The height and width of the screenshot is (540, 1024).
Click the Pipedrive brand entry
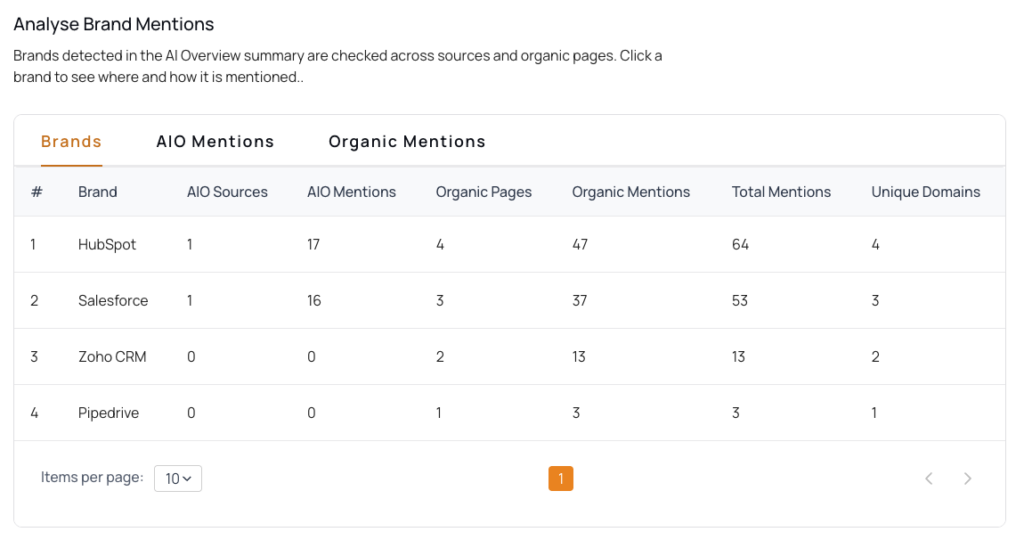pos(108,413)
